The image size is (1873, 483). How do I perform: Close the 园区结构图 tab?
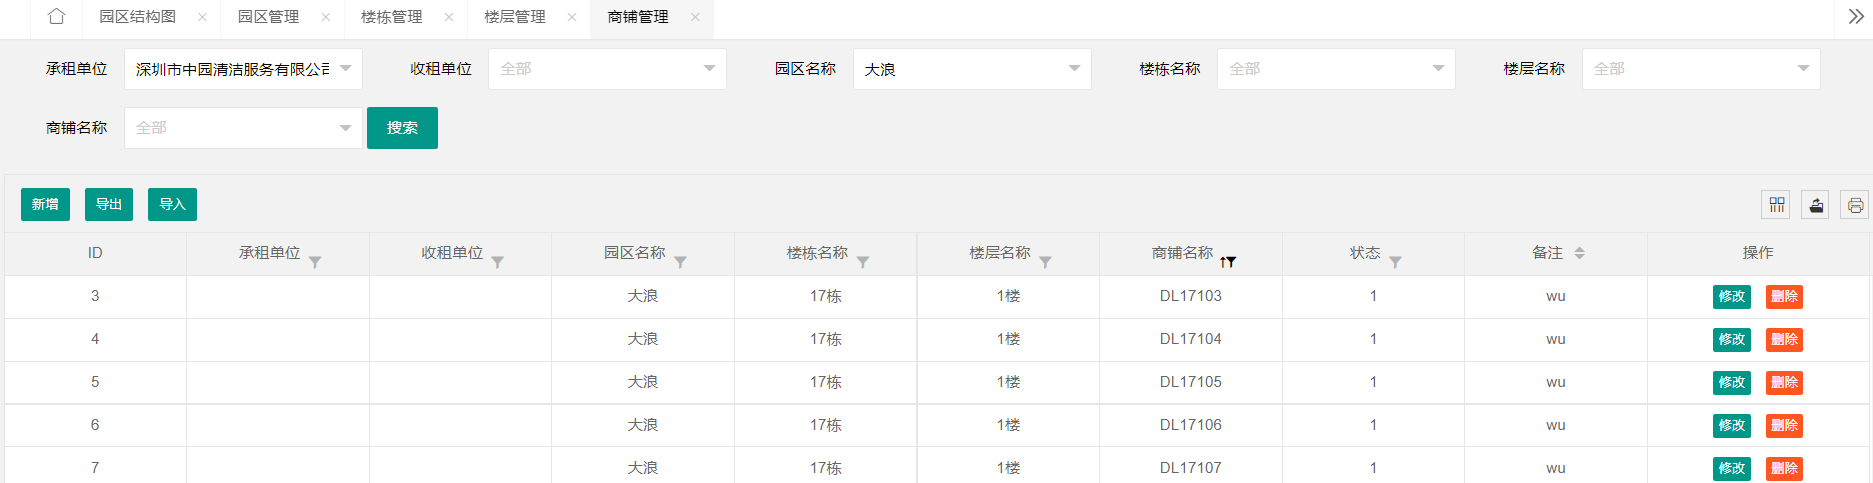pos(202,17)
